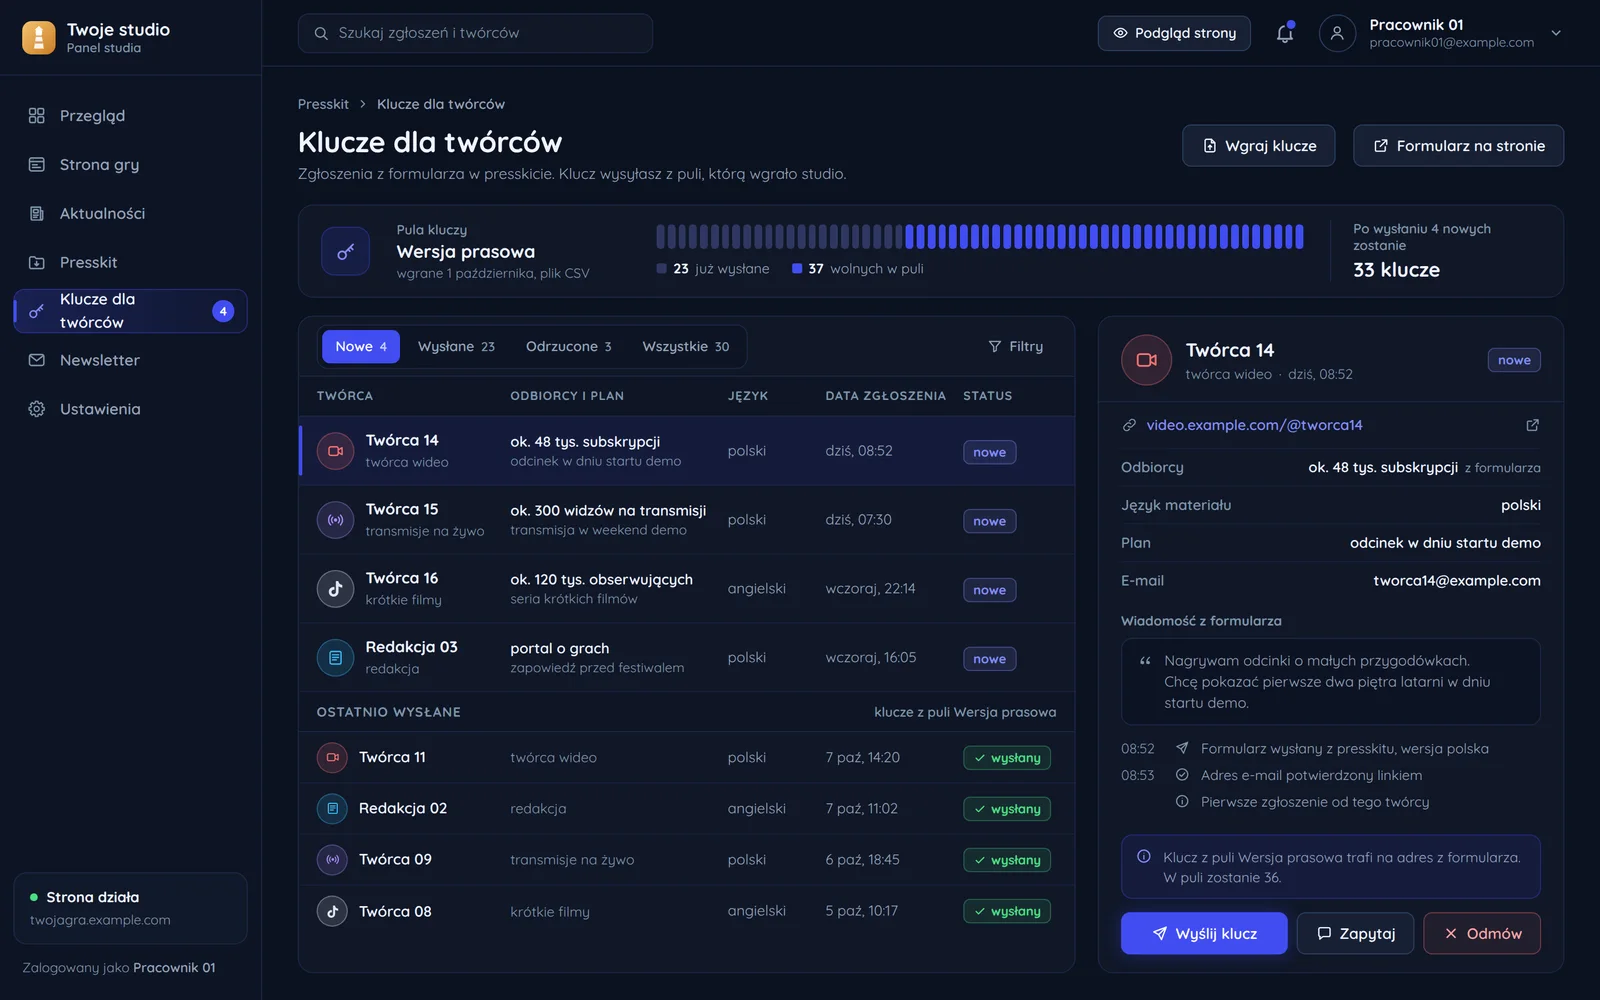Screen dimensions: 1600x1000
Task: Open the video.example.com/@tworca14 link
Action: pyautogui.click(x=1254, y=425)
